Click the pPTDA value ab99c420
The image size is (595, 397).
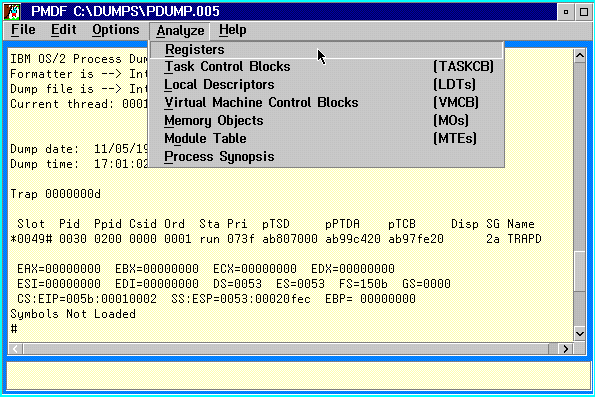[x=353, y=239]
